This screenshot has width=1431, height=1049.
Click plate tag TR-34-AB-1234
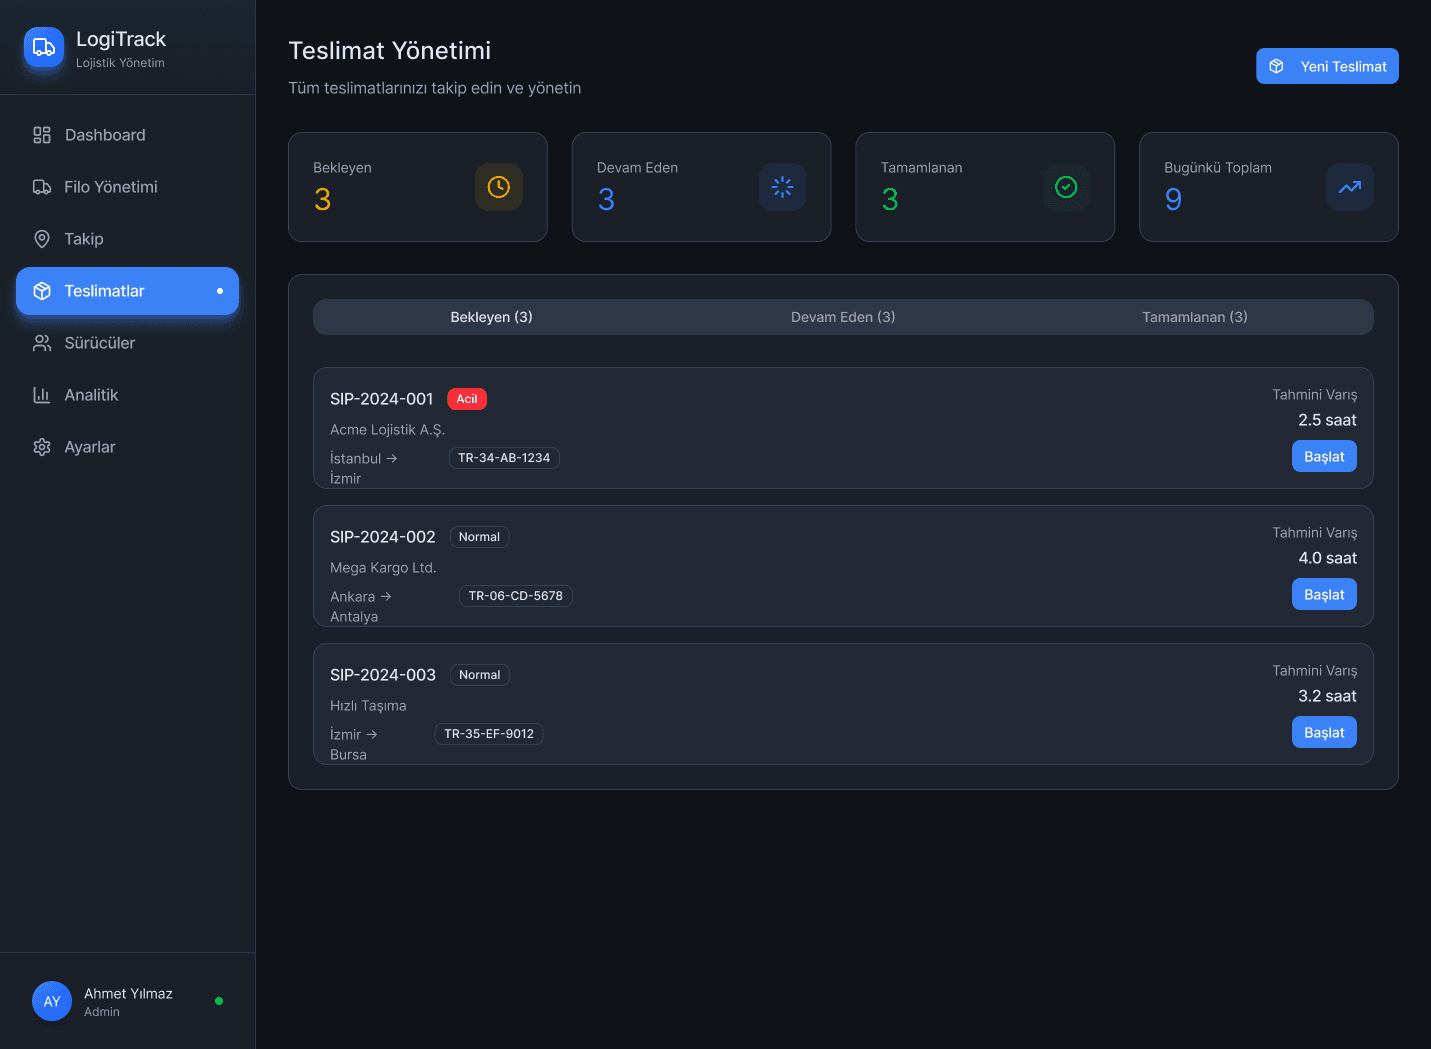tap(504, 458)
